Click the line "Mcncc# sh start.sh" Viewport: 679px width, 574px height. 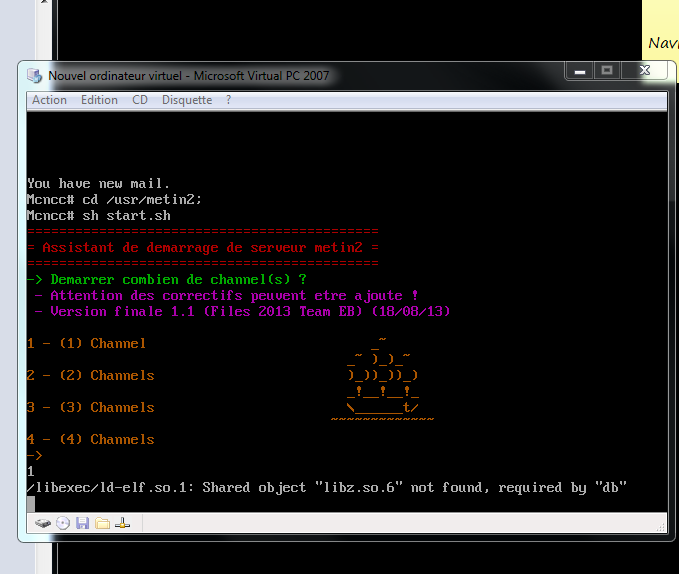(x=99, y=216)
